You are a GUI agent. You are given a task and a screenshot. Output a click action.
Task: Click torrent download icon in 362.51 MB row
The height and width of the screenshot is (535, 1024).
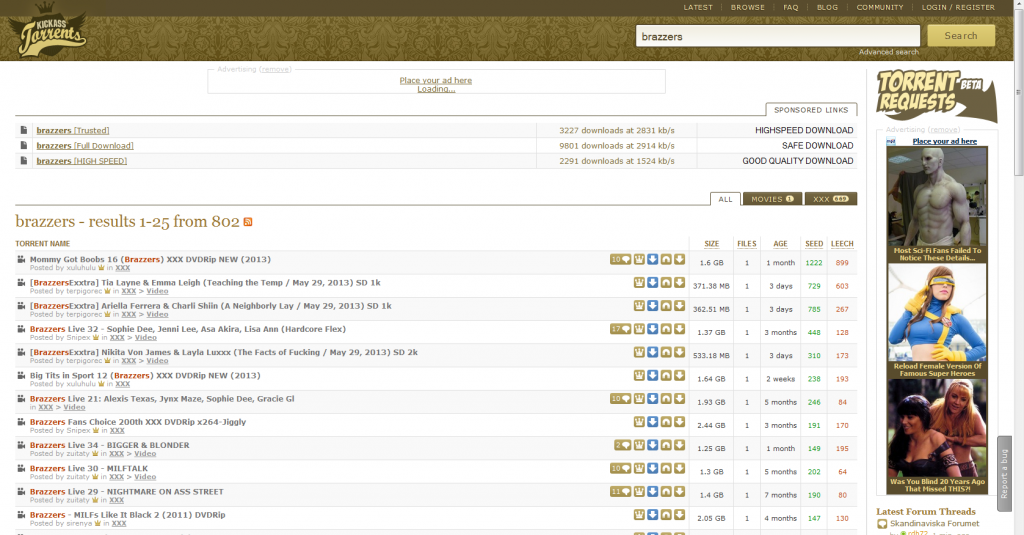(x=680, y=306)
